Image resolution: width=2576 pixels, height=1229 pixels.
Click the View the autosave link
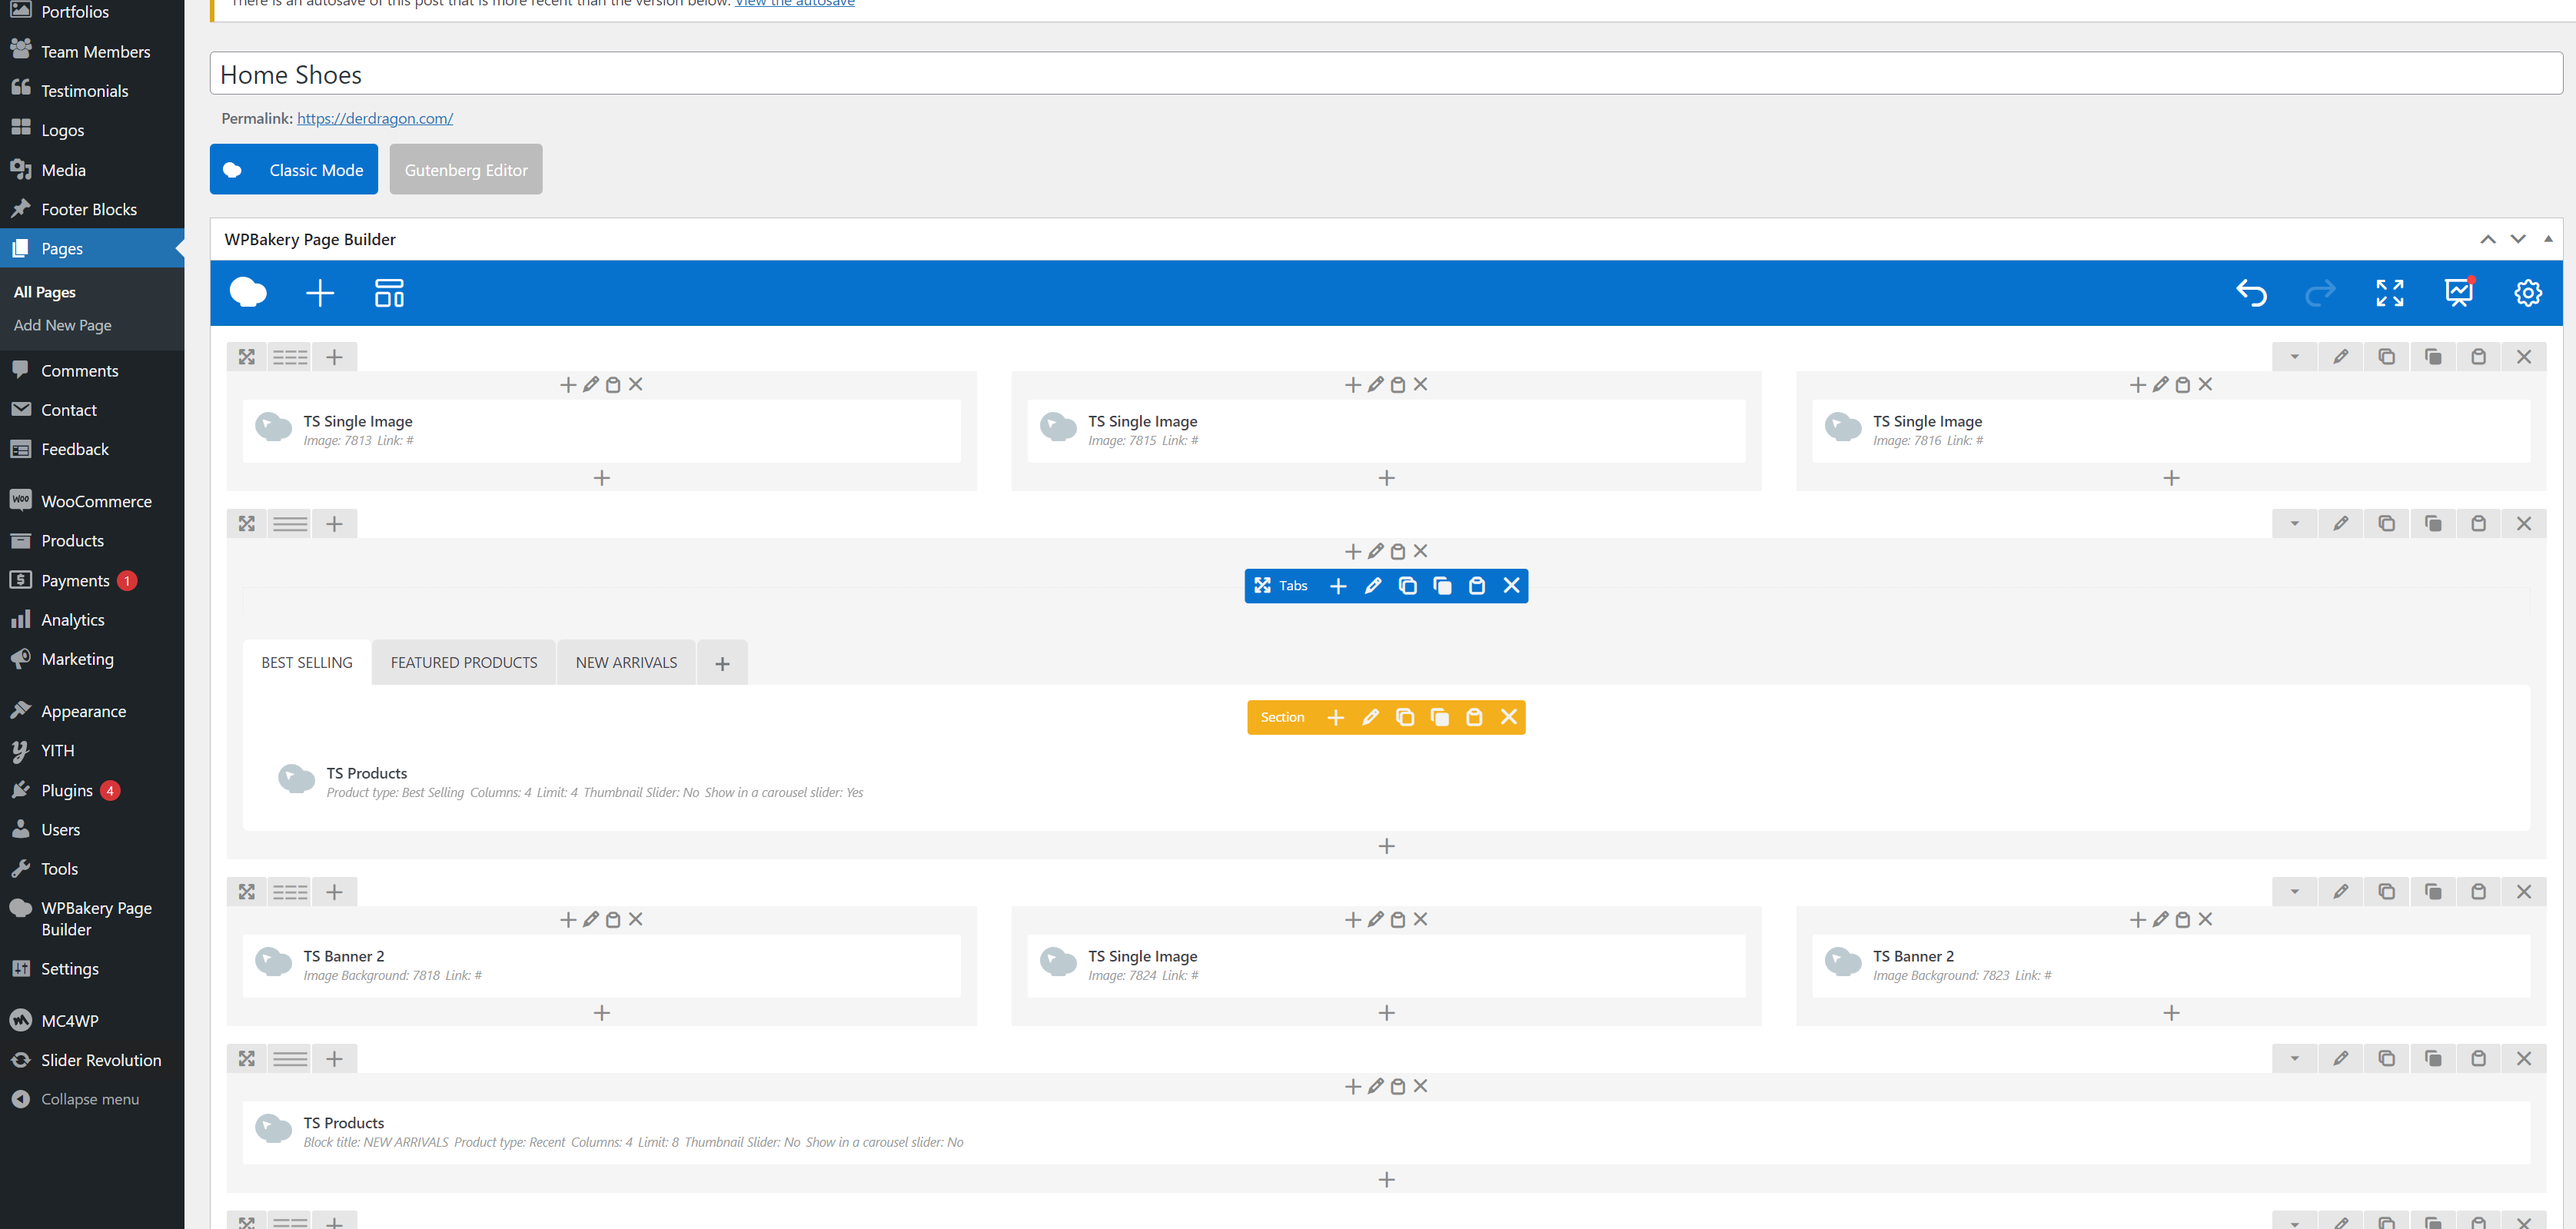795,4
